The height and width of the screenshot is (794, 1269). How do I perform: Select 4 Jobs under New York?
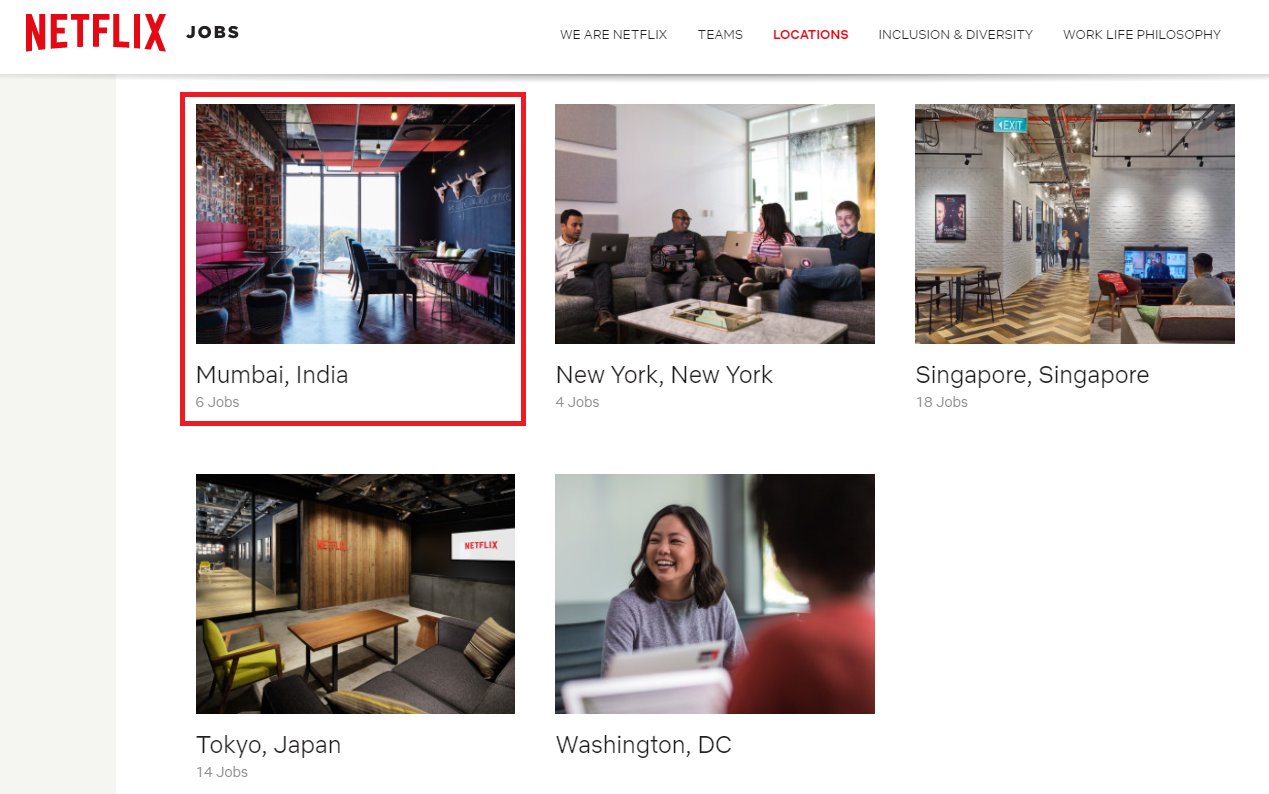pyautogui.click(x=577, y=402)
